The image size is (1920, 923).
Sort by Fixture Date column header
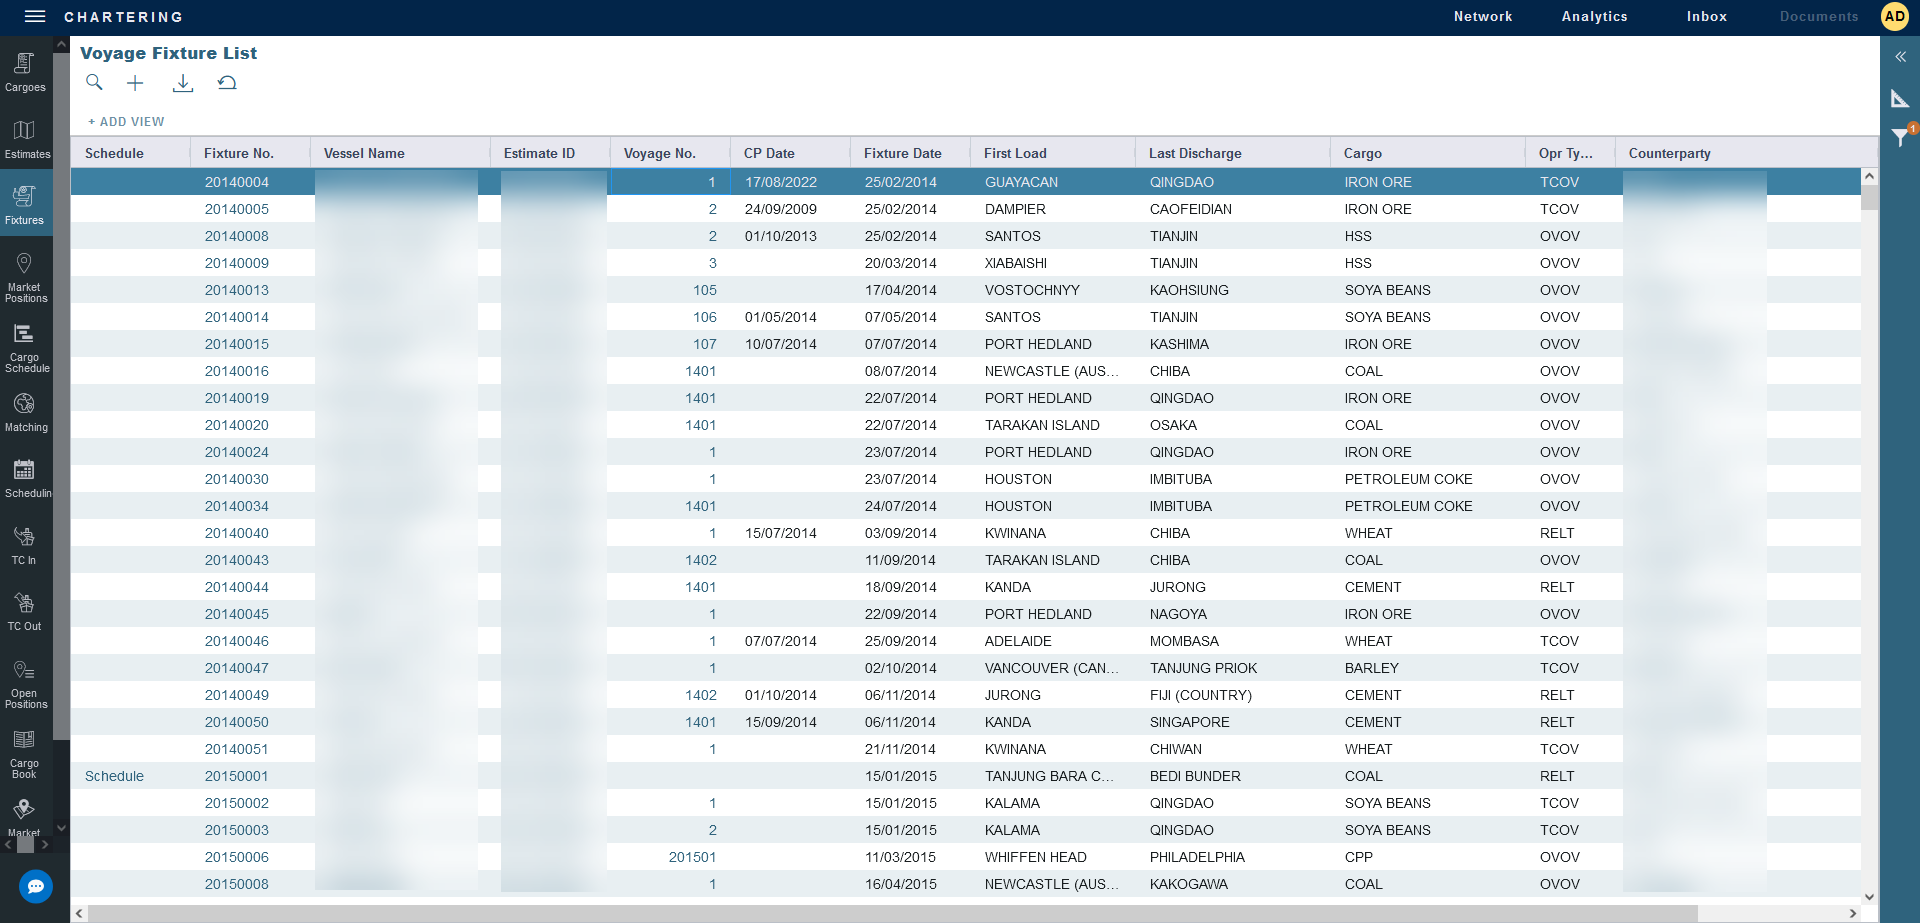click(902, 153)
